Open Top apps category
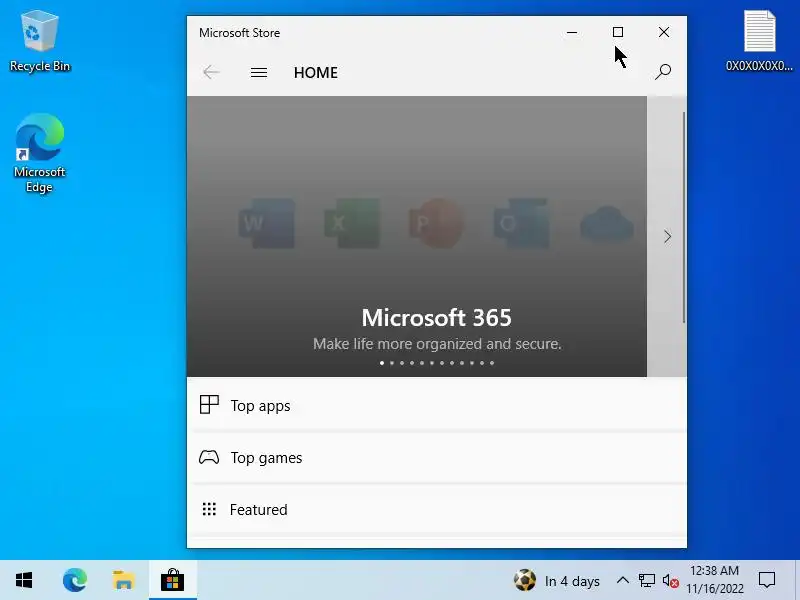This screenshot has height=600, width=800. tap(437, 405)
